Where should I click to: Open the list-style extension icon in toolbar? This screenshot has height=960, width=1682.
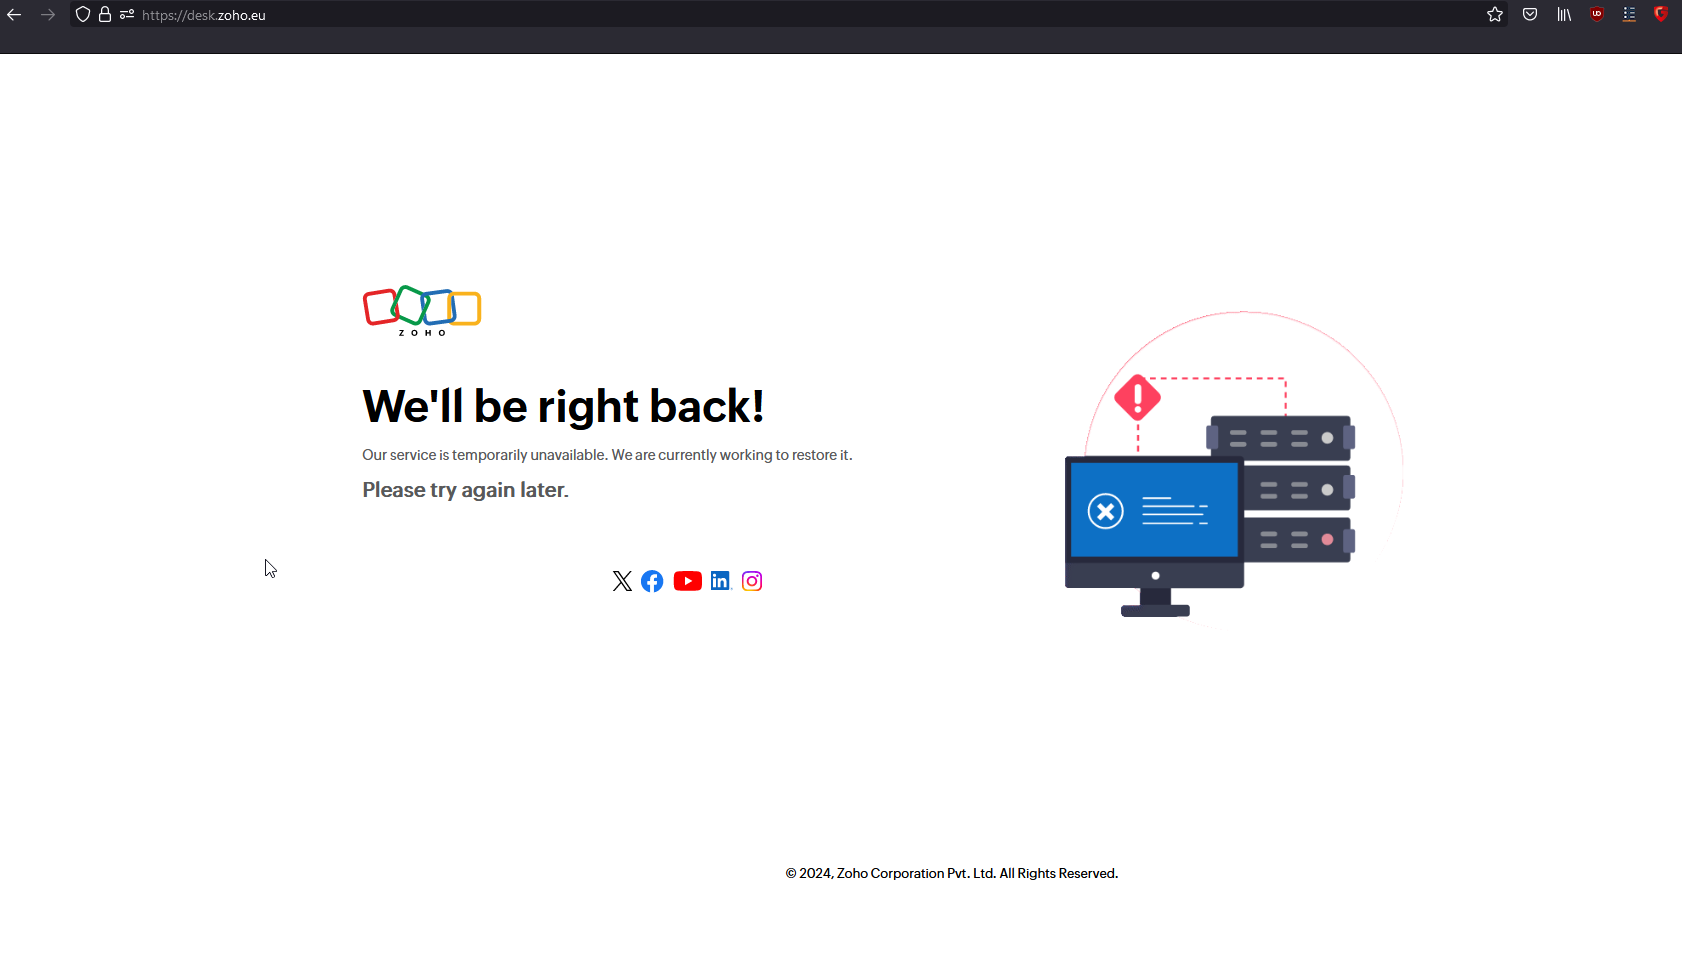click(x=1629, y=14)
